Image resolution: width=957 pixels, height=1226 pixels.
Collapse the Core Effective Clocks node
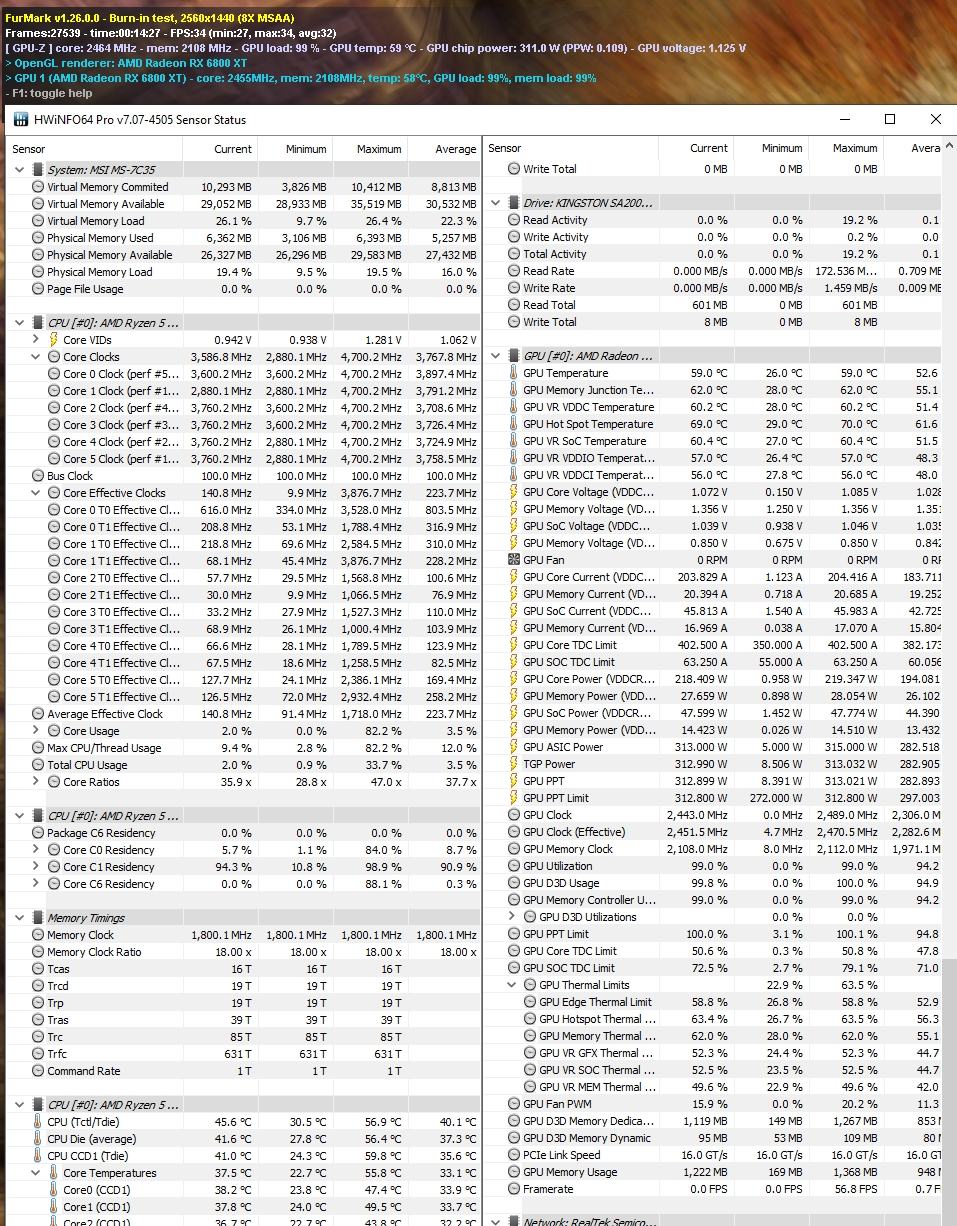pyautogui.click(x=36, y=493)
